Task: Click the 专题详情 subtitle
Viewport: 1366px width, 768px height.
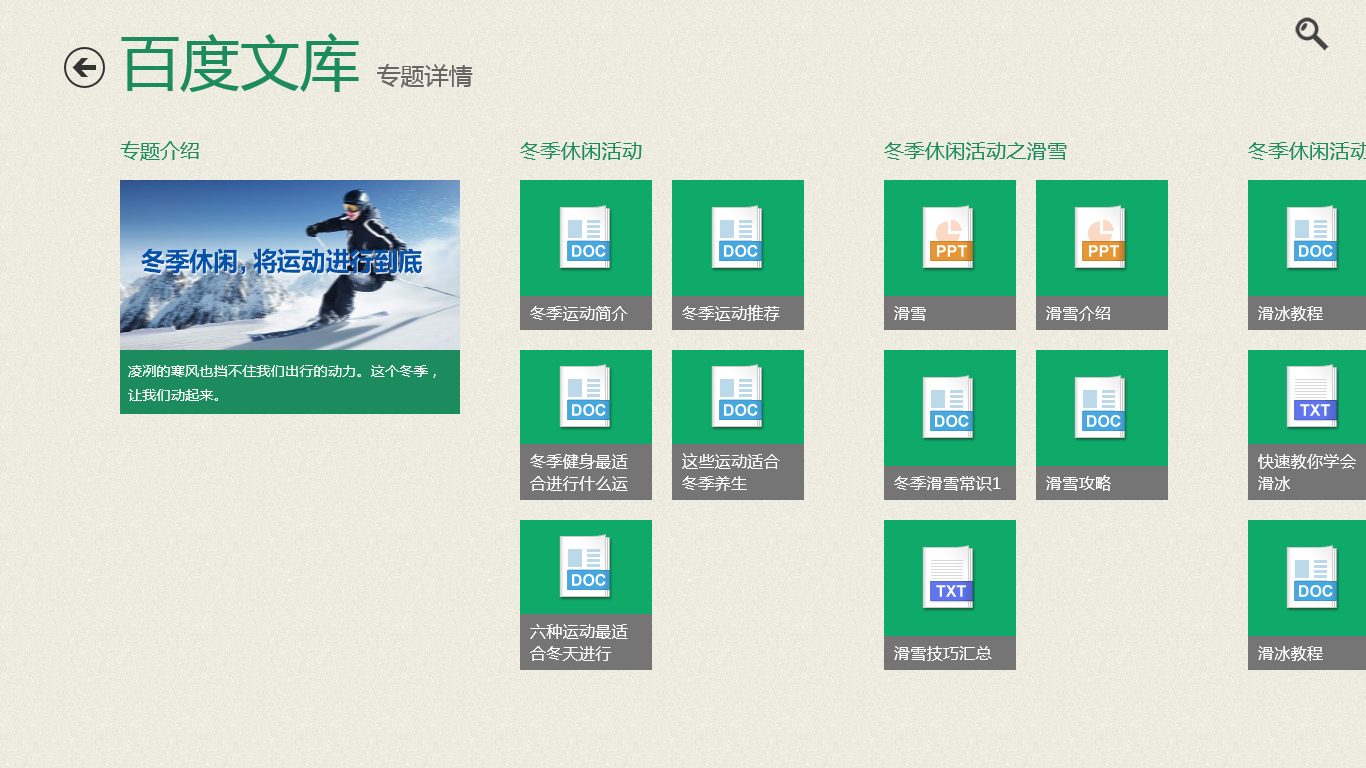Action: [424, 76]
